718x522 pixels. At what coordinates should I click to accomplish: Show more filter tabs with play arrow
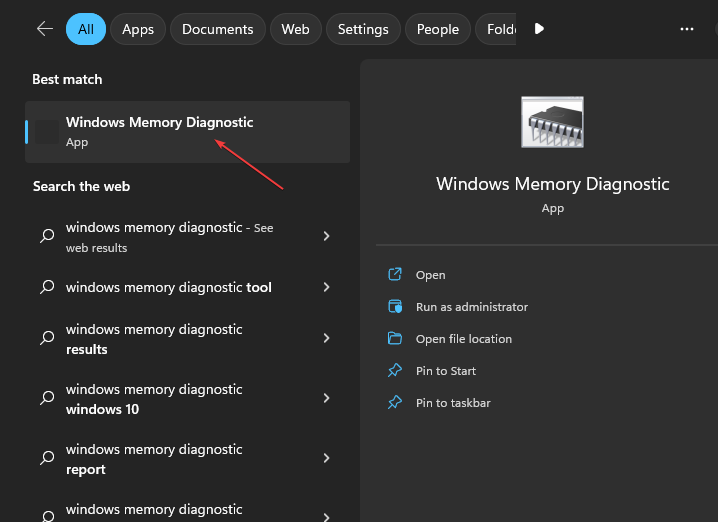point(539,29)
